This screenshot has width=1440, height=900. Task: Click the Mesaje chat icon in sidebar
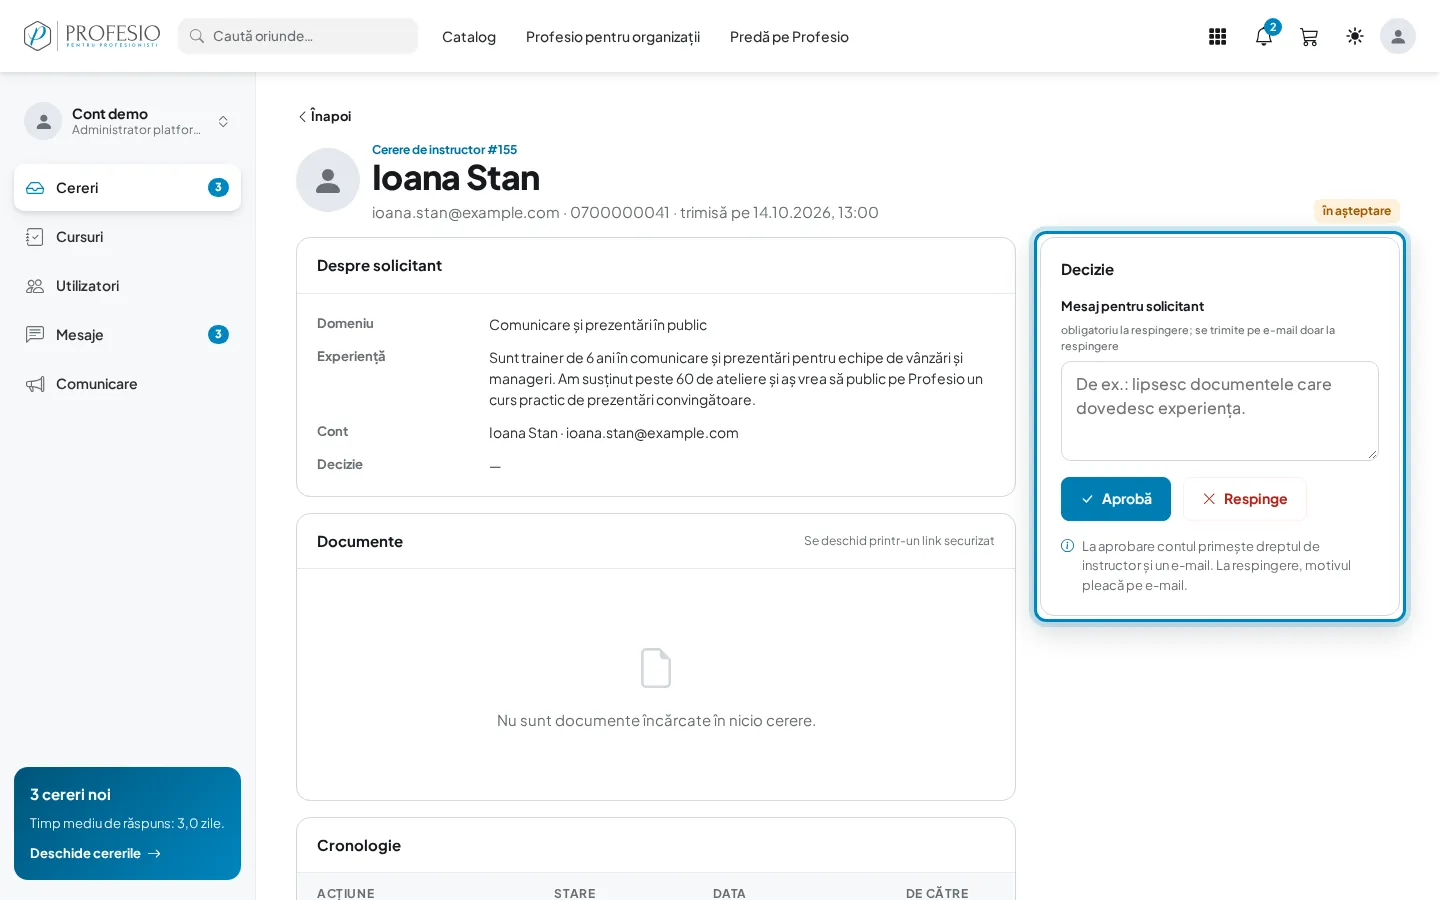tap(35, 335)
